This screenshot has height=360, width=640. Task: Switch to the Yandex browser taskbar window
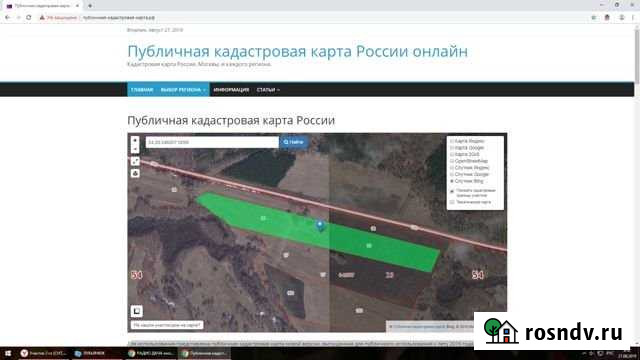(x=44, y=353)
